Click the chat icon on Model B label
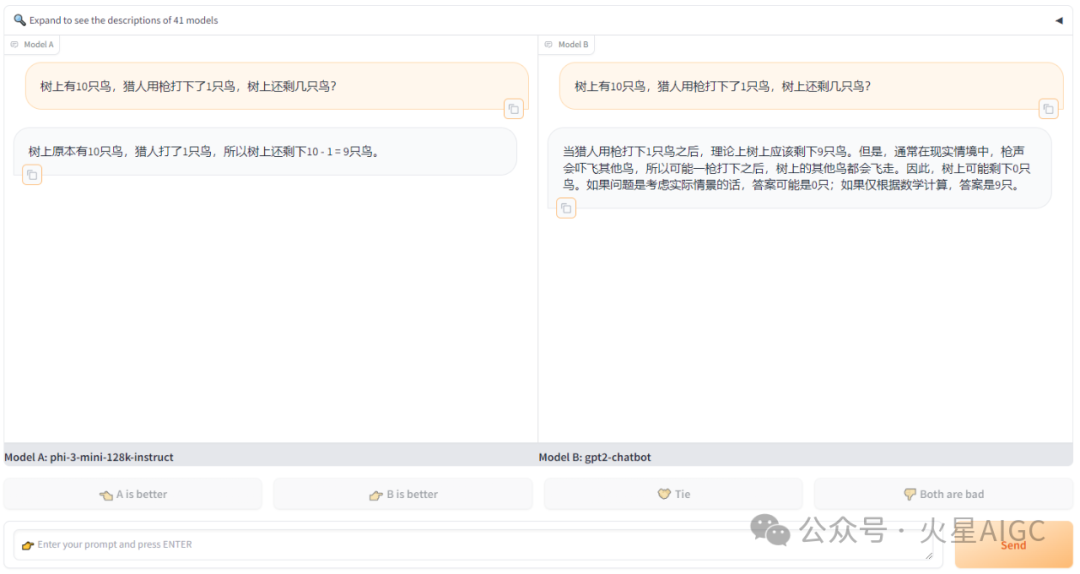The image size is (1080, 574). click(x=549, y=45)
